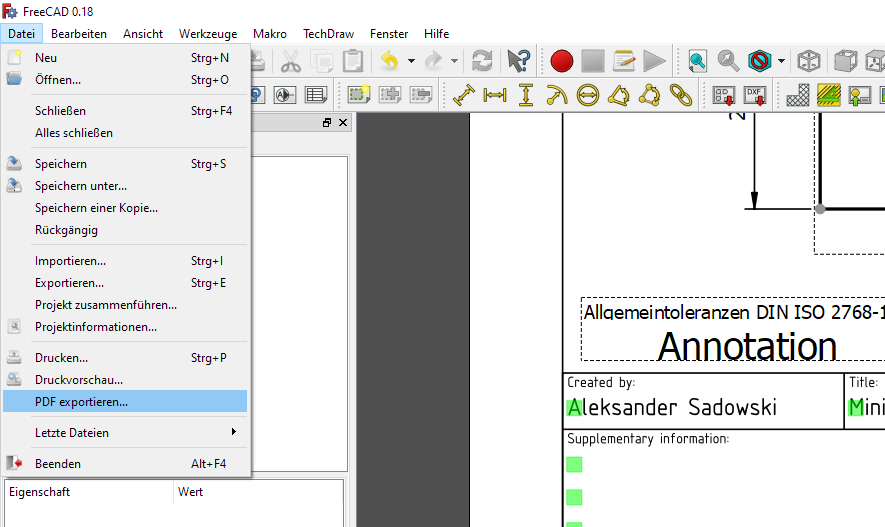The height and width of the screenshot is (527, 885).
Task: Open the macro editor notepad icon
Action: click(x=624, y=61)
